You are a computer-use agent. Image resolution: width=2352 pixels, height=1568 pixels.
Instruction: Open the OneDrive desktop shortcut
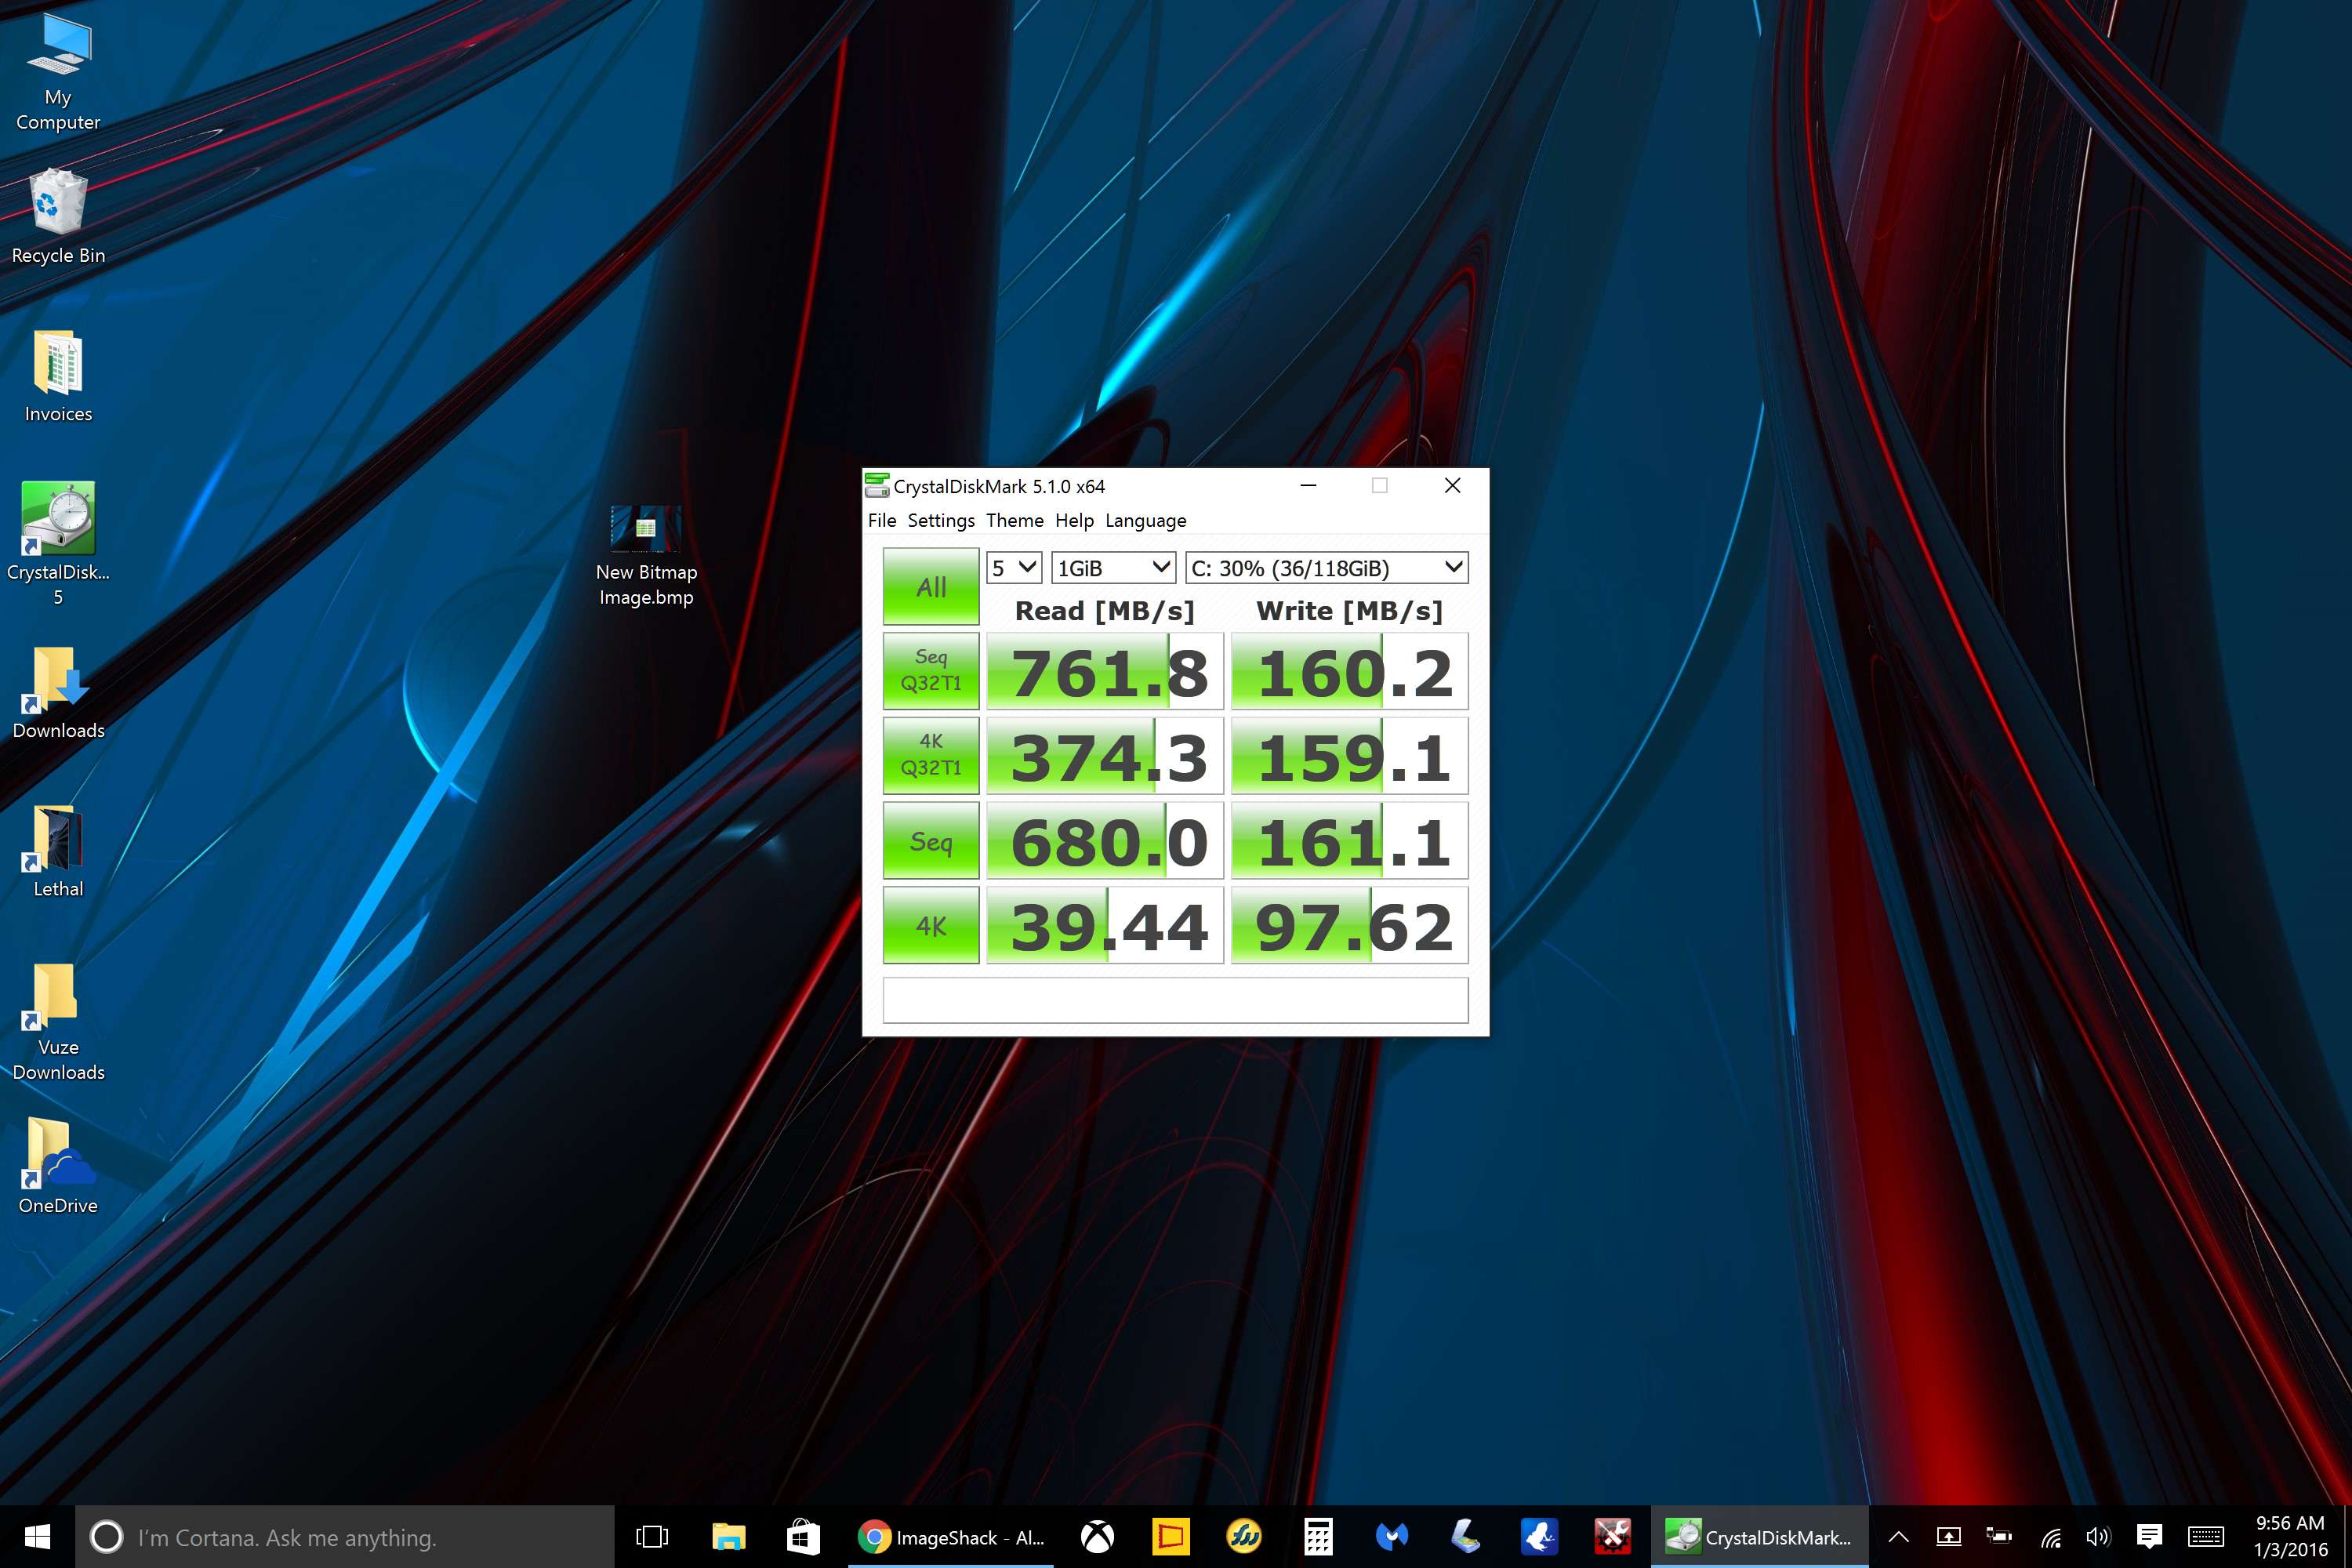58,1167
